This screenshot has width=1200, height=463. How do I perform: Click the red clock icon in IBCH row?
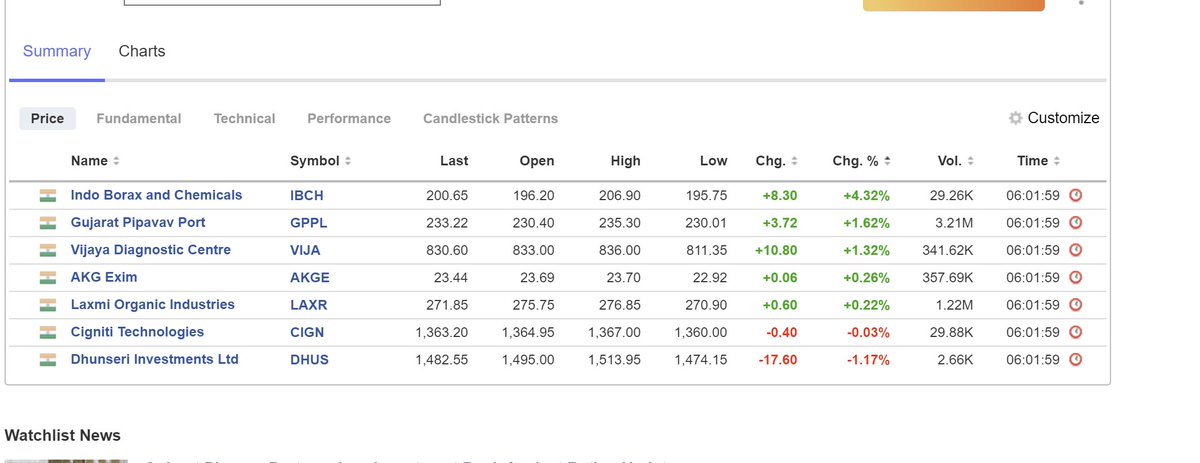click(x=1076, y=196)
